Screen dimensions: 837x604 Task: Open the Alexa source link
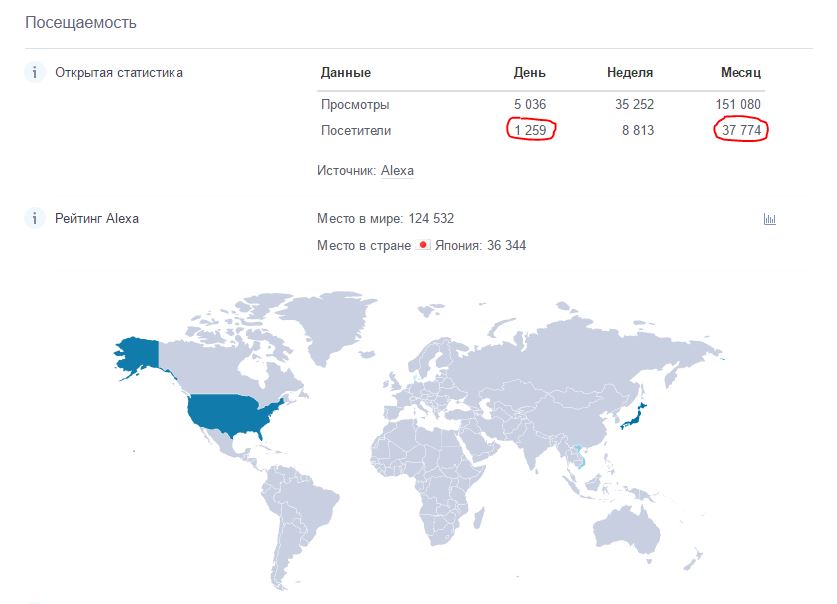point(397,170)
